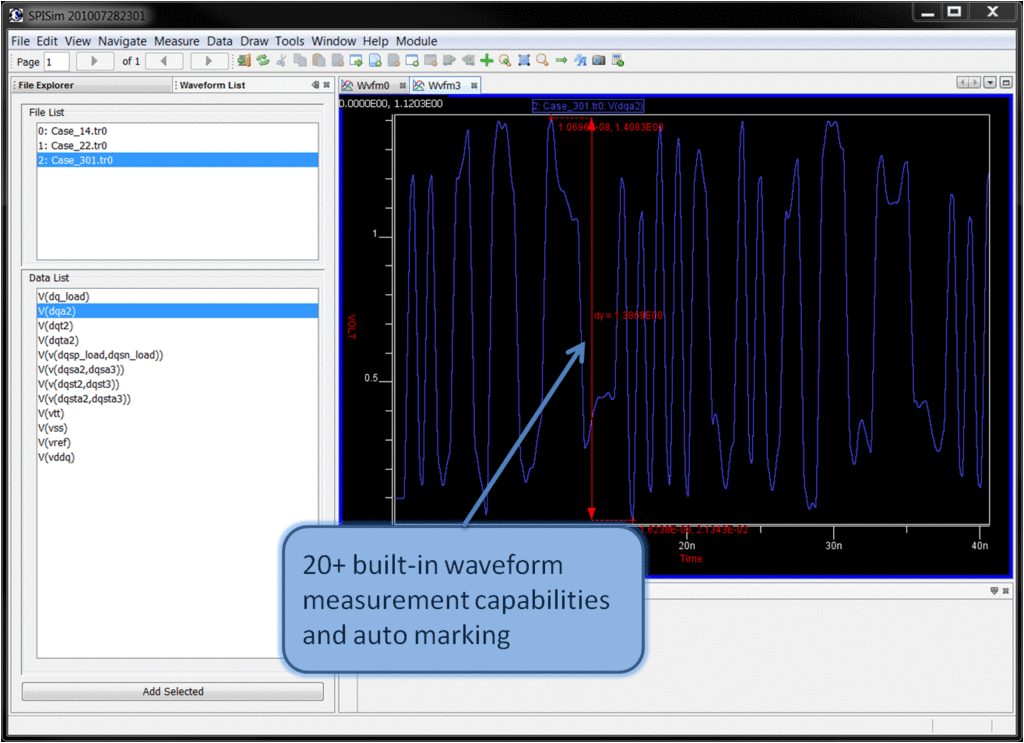Image resolution: width=1024 pixels, height=743 pixels.
Task: Click the magnifier zoom icon in toolbar
Action: point(542,61)
